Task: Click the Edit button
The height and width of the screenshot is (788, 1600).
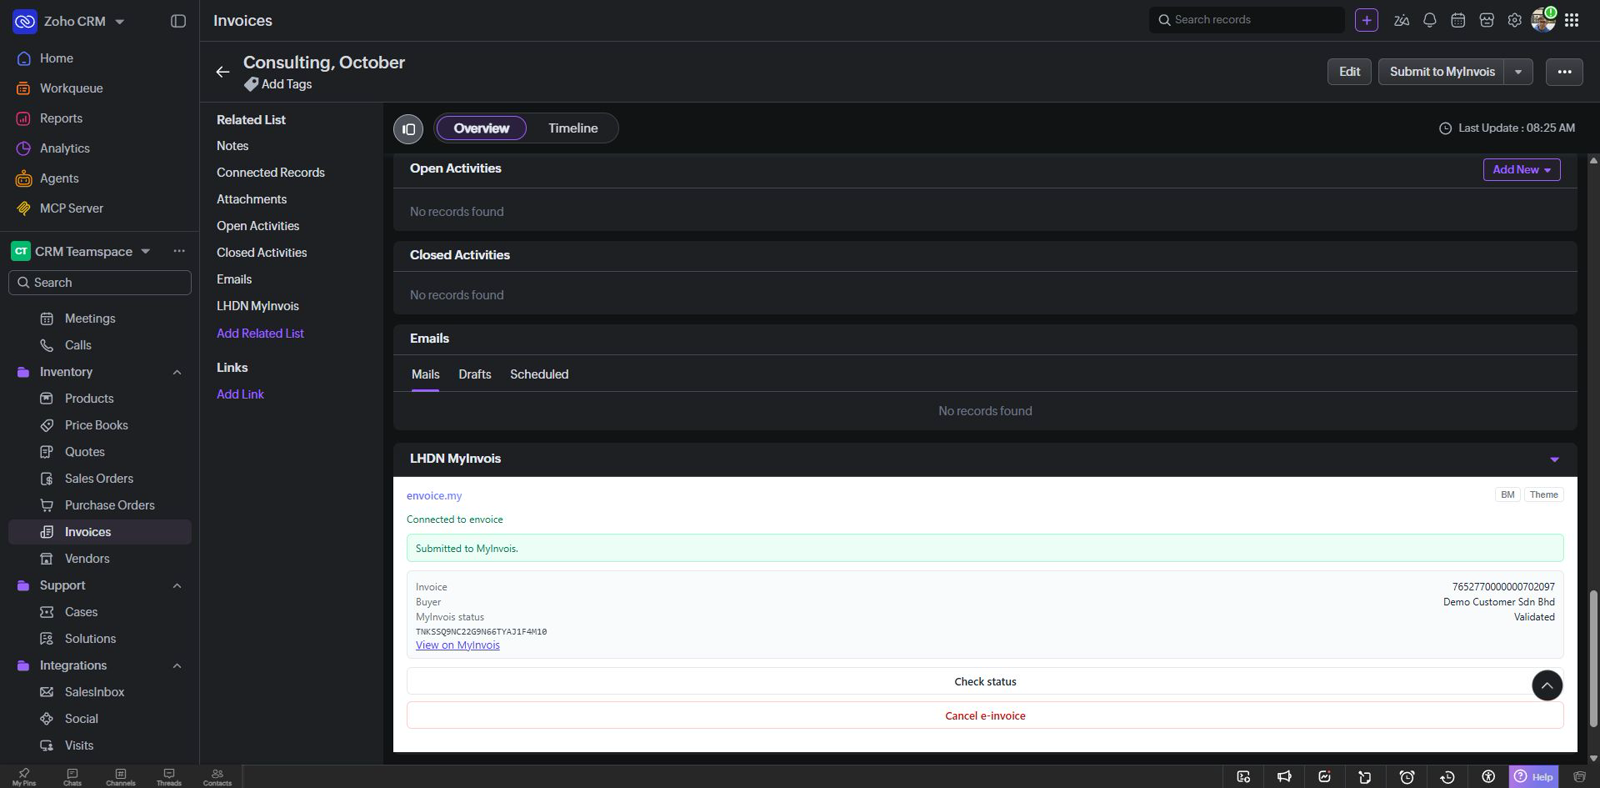Action: point(1349,72)
